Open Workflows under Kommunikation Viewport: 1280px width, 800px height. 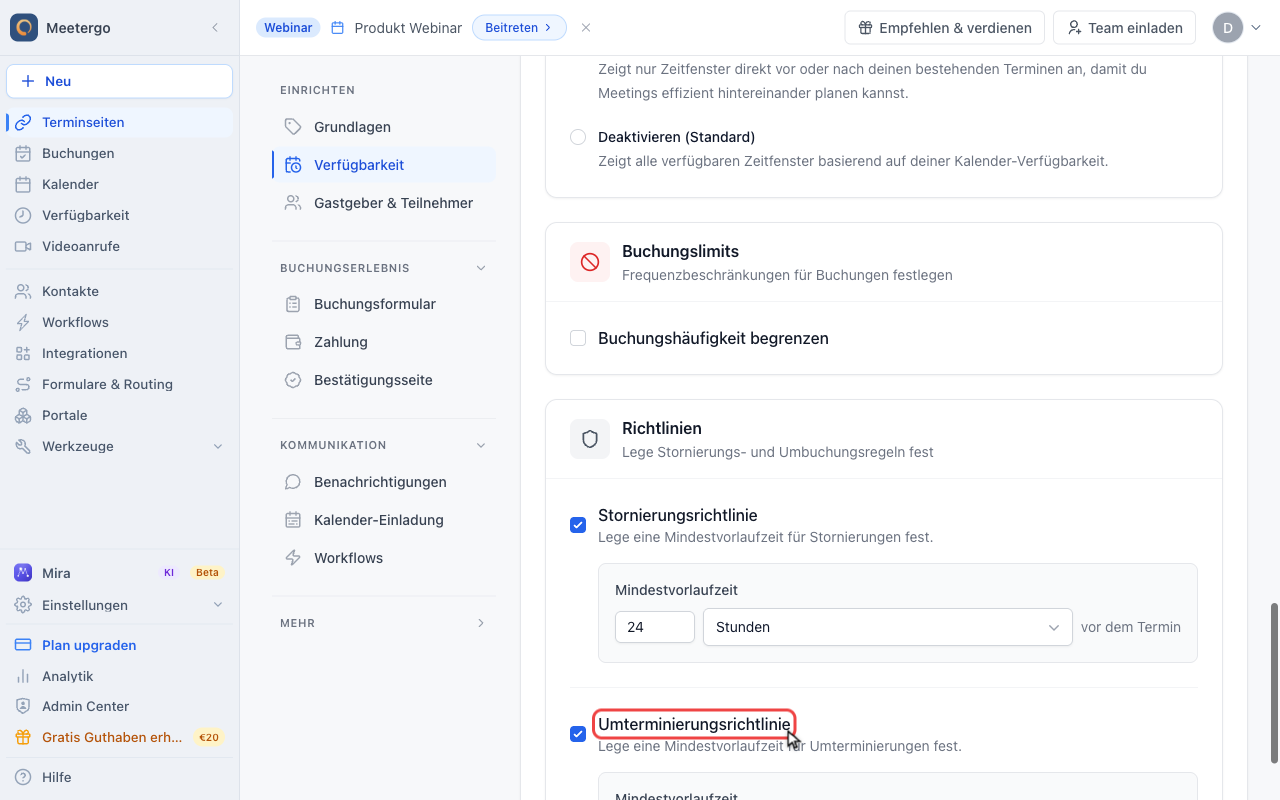point(384,558)
